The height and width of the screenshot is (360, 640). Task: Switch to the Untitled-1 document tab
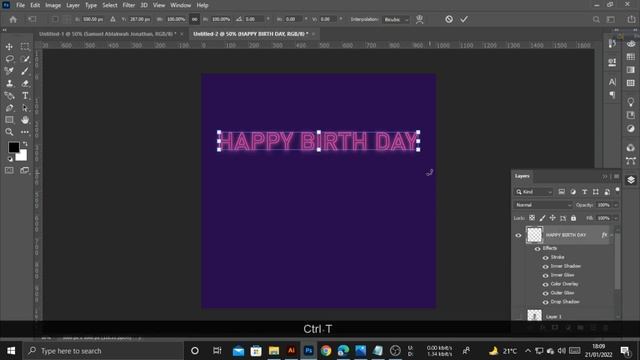[108, 34]
